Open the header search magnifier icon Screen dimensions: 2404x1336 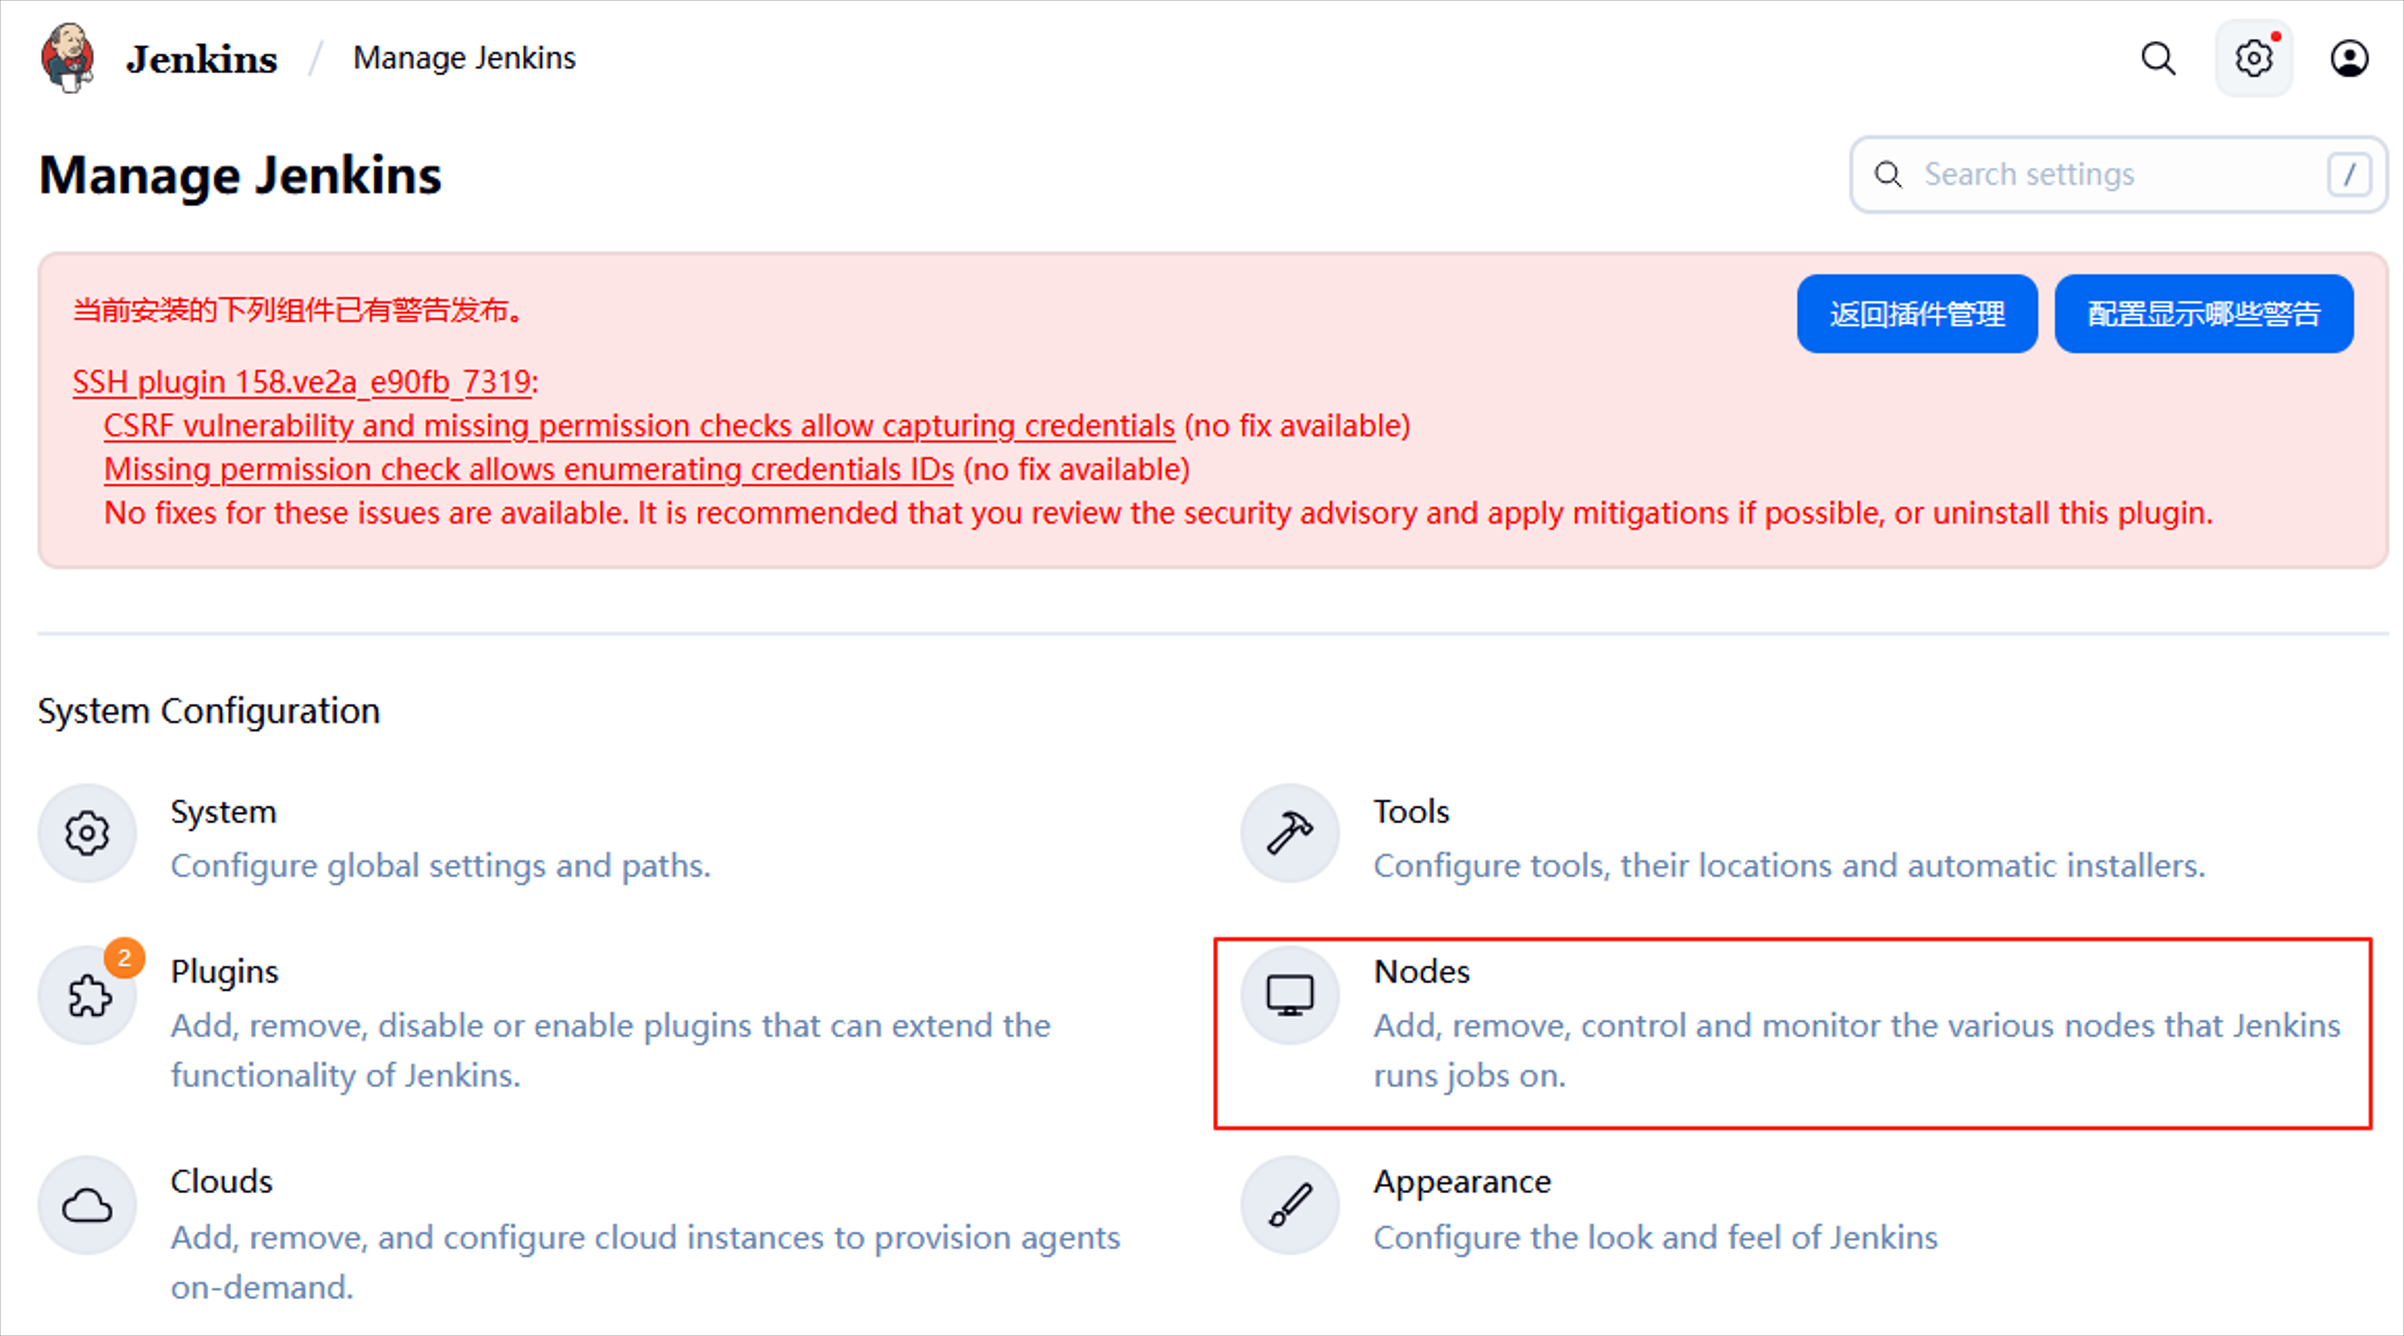click(x=2158, y=58)
